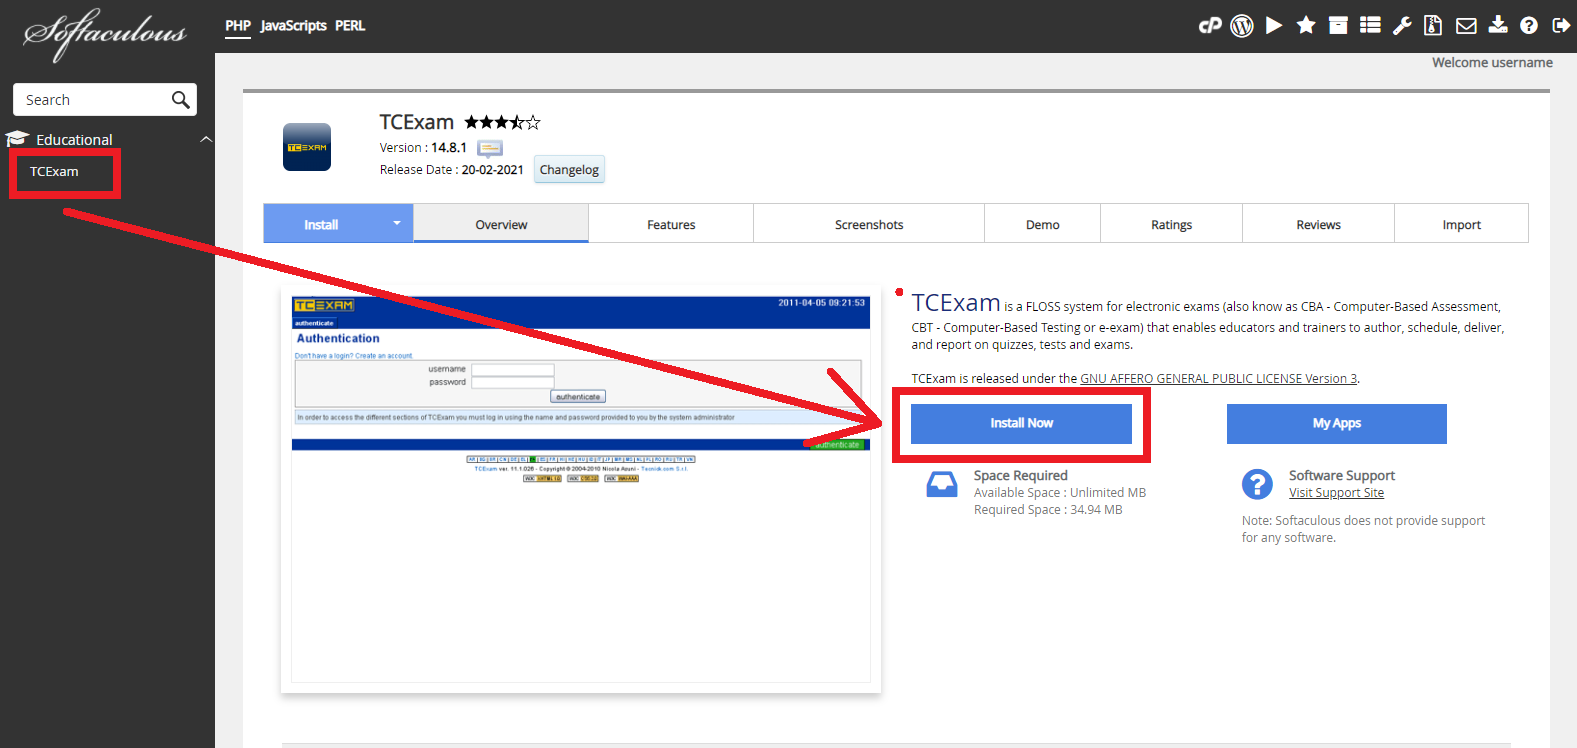Click the TCExam page title heading
Image resolution: width=1577 pixels, height=748 pixels.
point(416,122)
